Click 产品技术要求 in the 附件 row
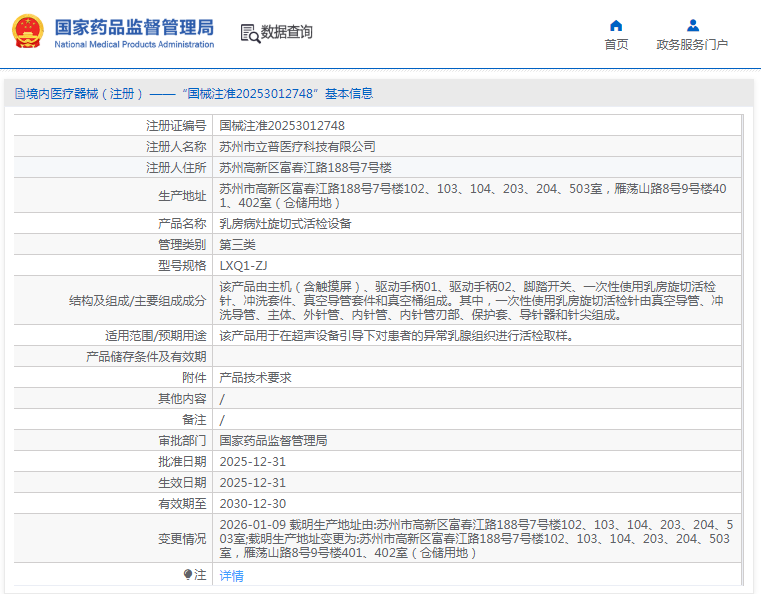 [255, 378]
